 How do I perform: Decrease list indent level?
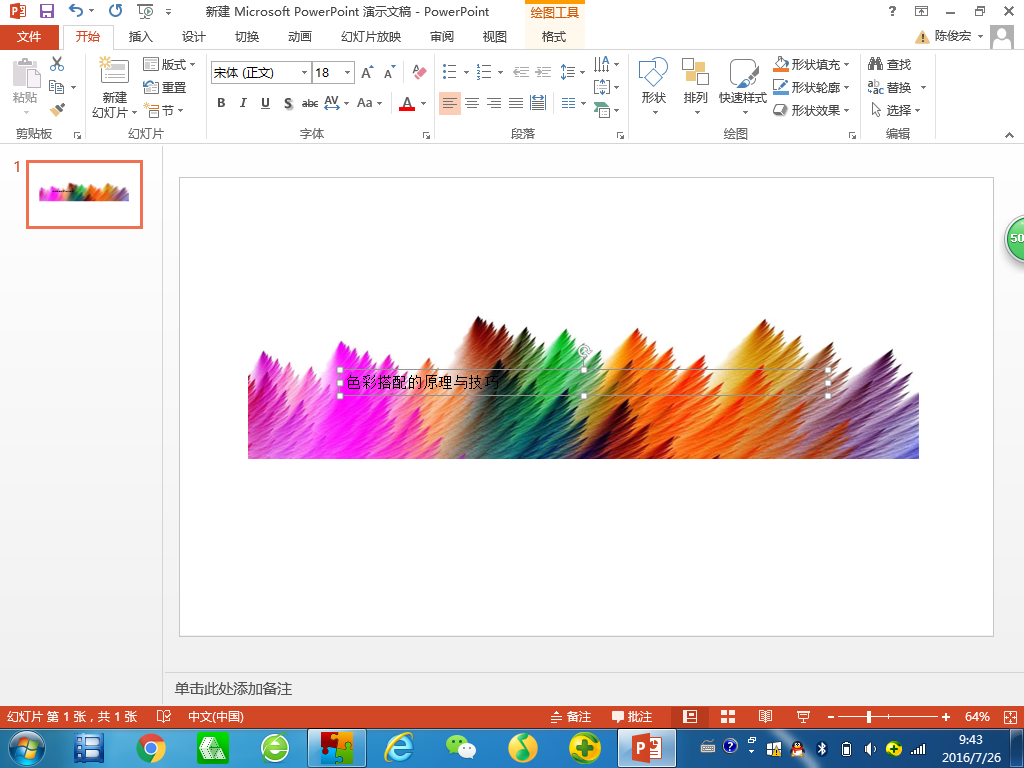(x=520, y=72)
